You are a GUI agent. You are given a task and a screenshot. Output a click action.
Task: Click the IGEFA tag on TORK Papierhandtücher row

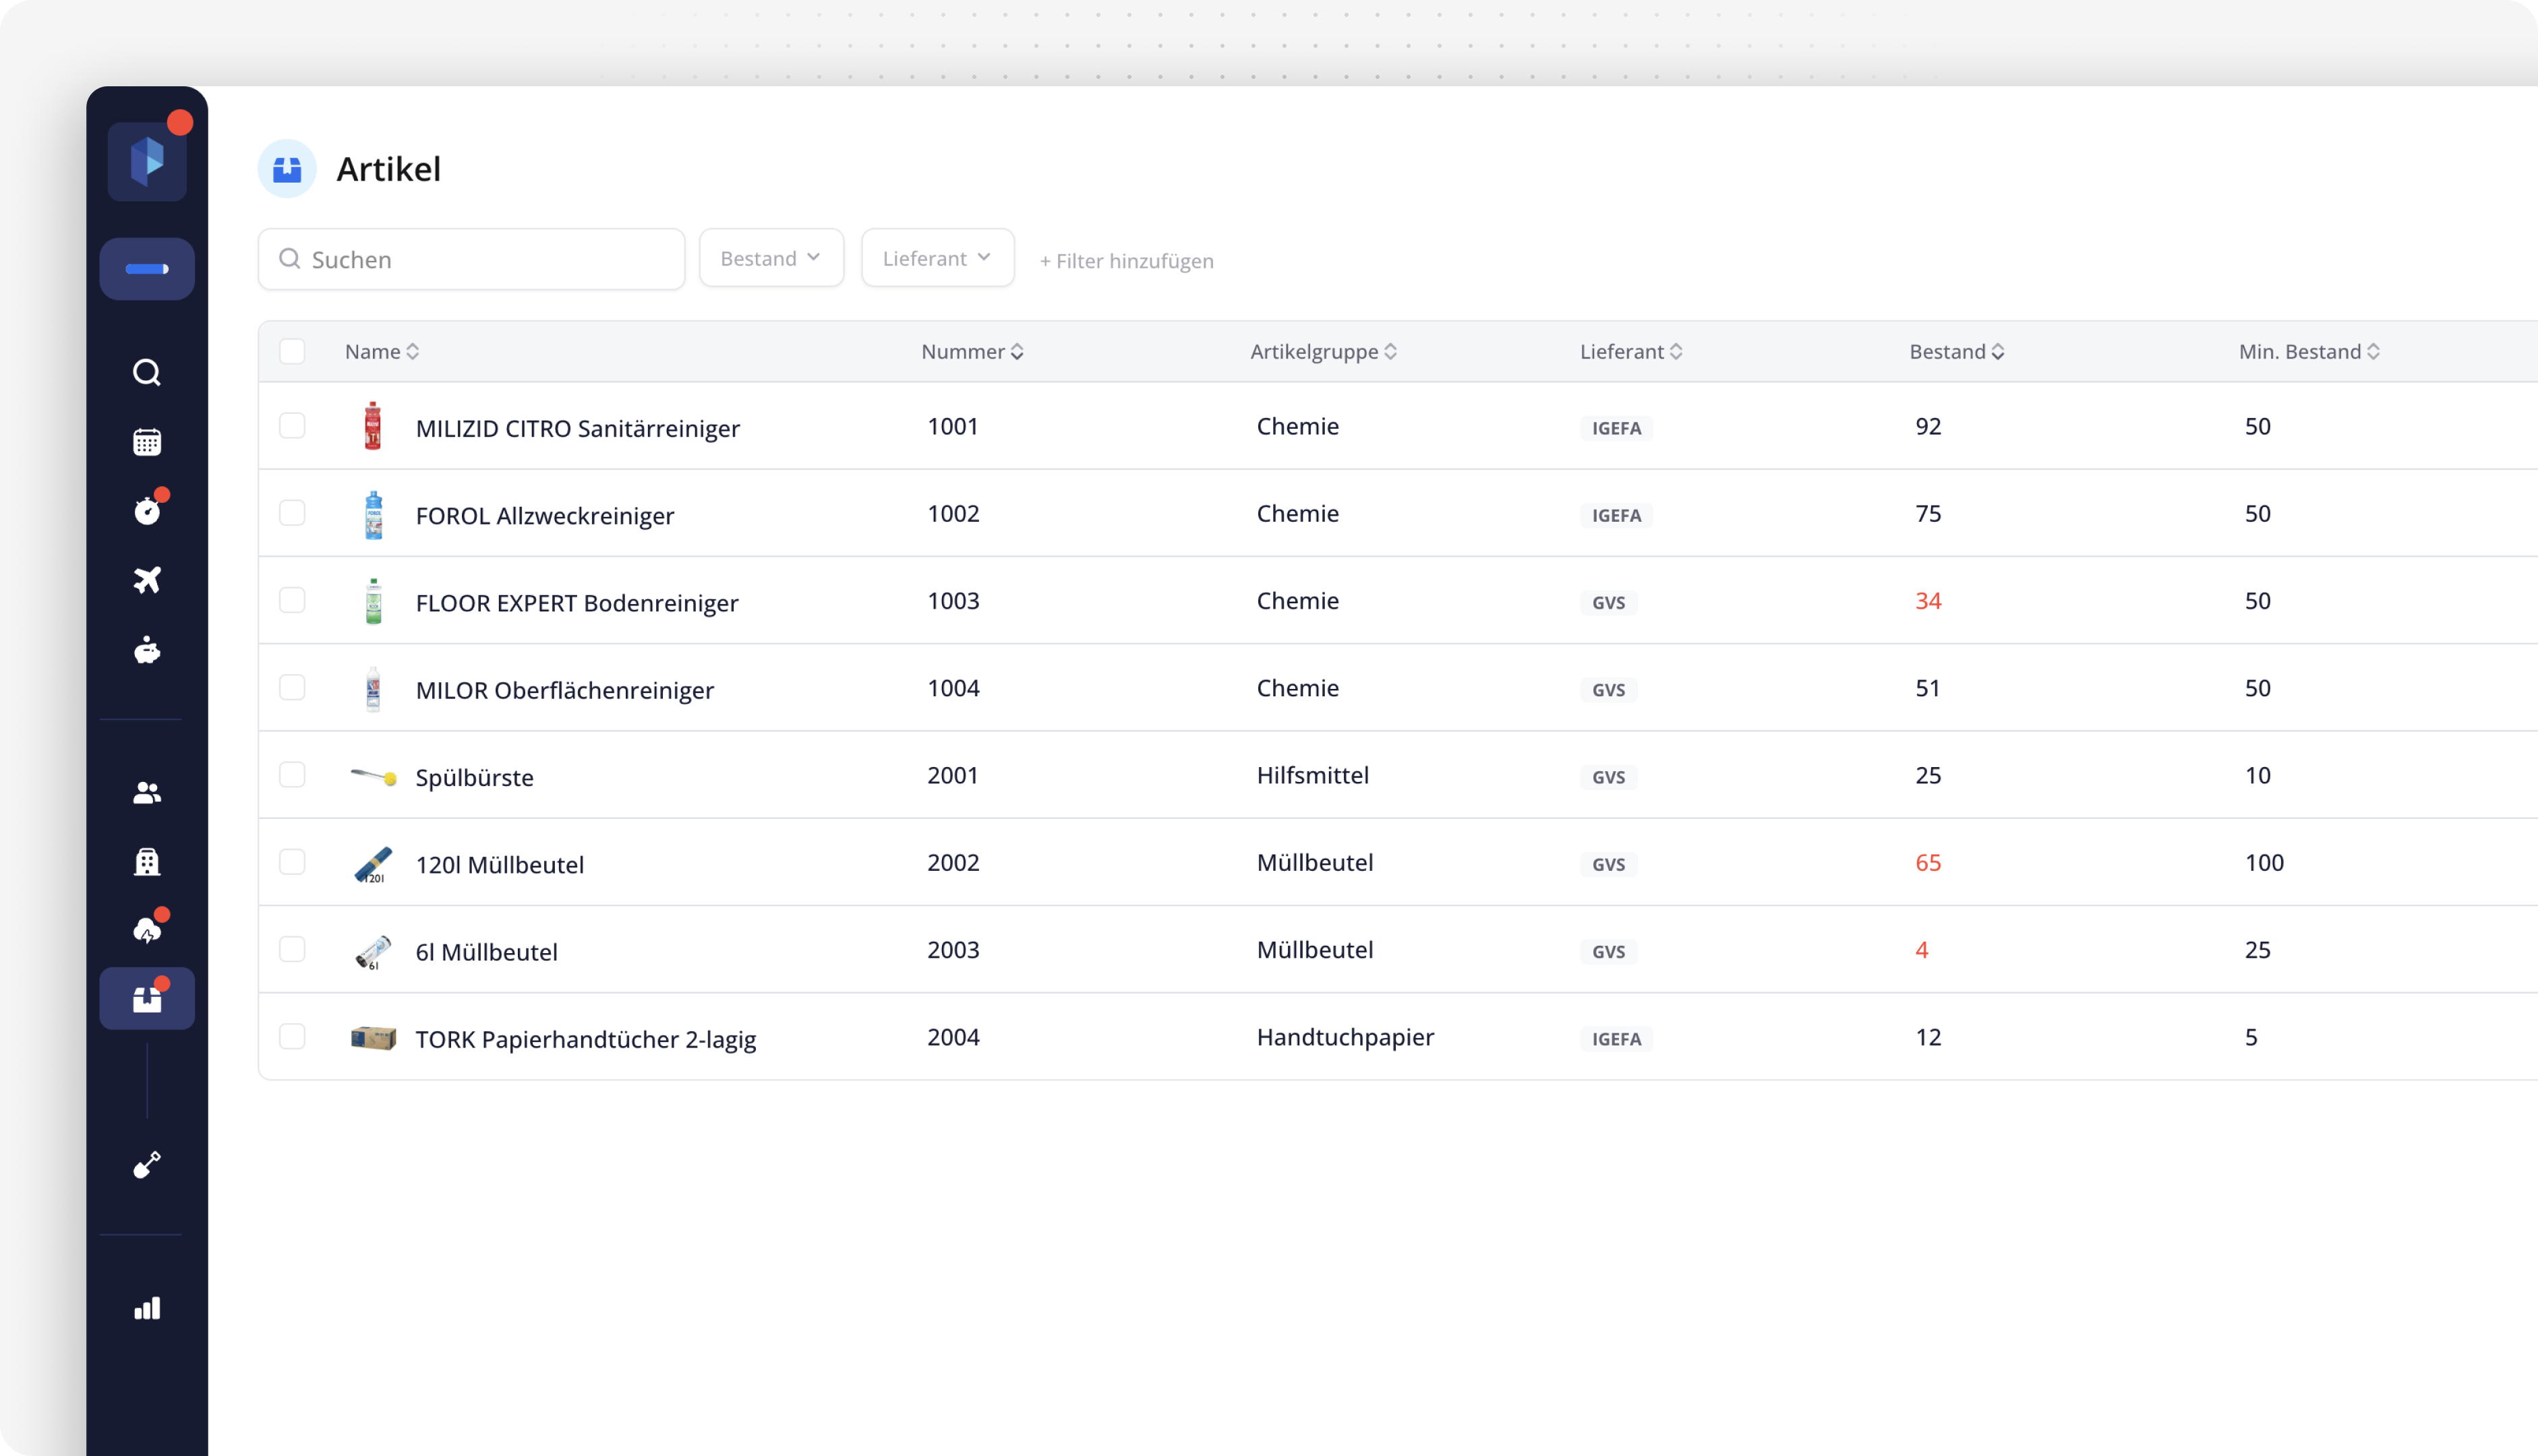[1616, 1039]
